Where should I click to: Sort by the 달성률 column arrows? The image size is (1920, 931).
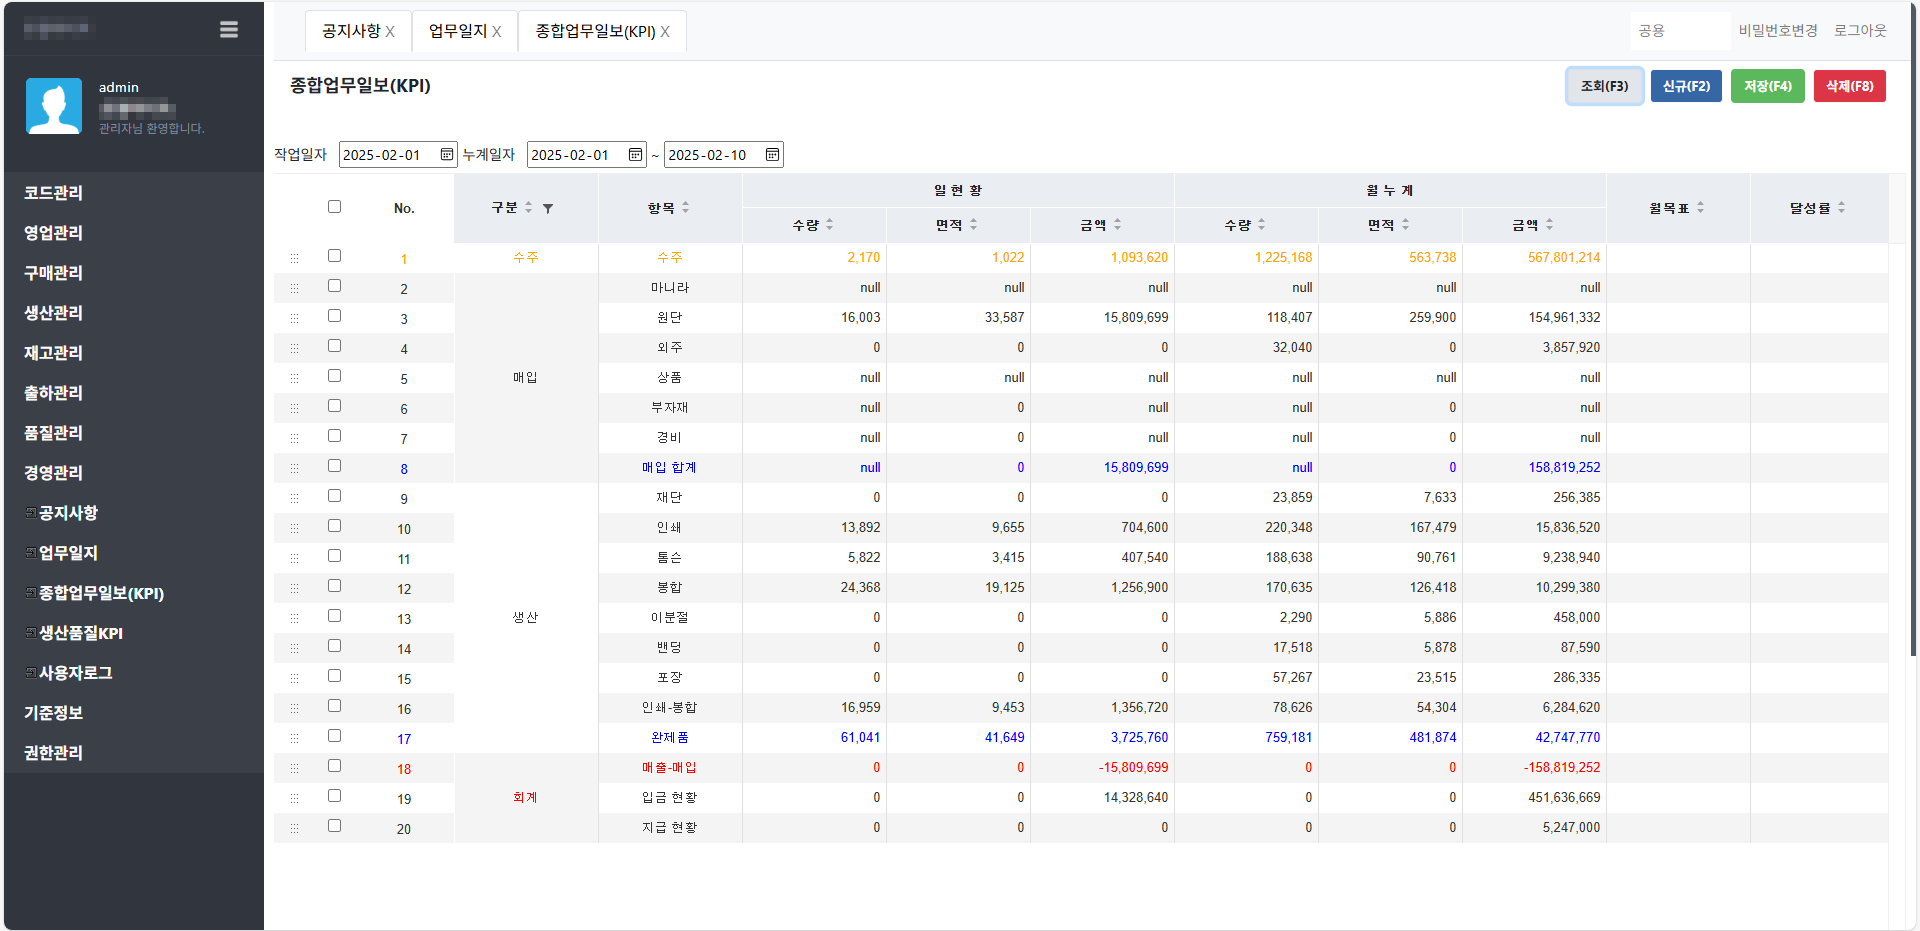pyautogui.click(x=1841, y=208)
